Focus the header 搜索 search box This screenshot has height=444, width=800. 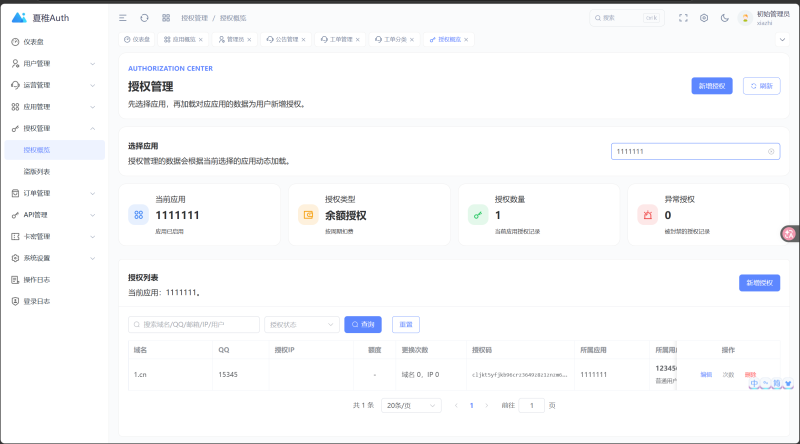tap(627, 18)
